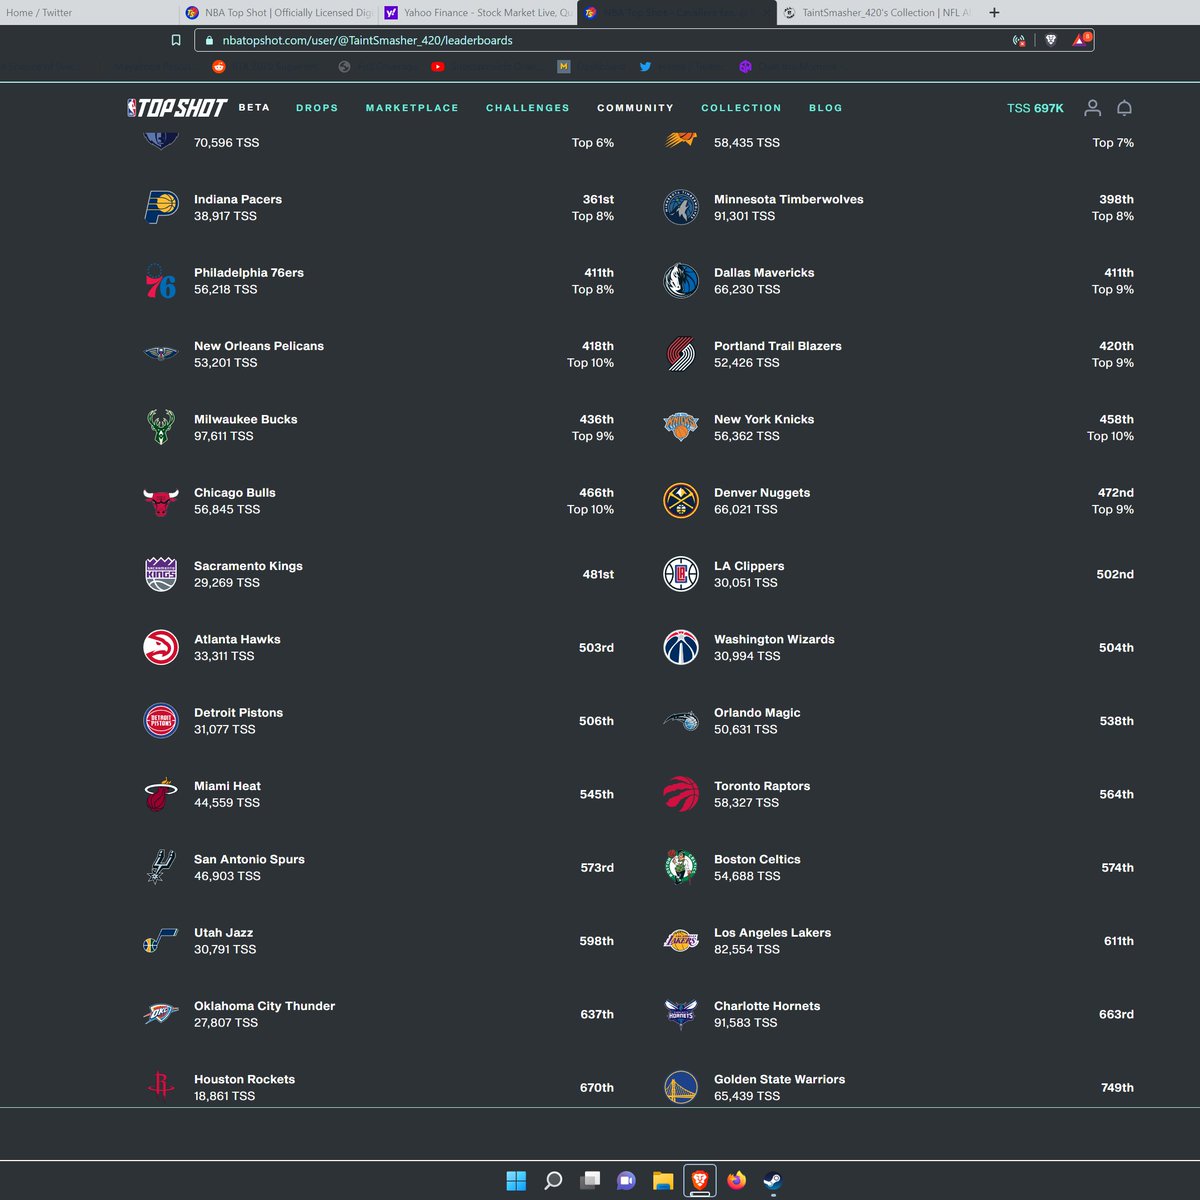
Task: Open Windows taskbar search
Action: [553, 1181]
